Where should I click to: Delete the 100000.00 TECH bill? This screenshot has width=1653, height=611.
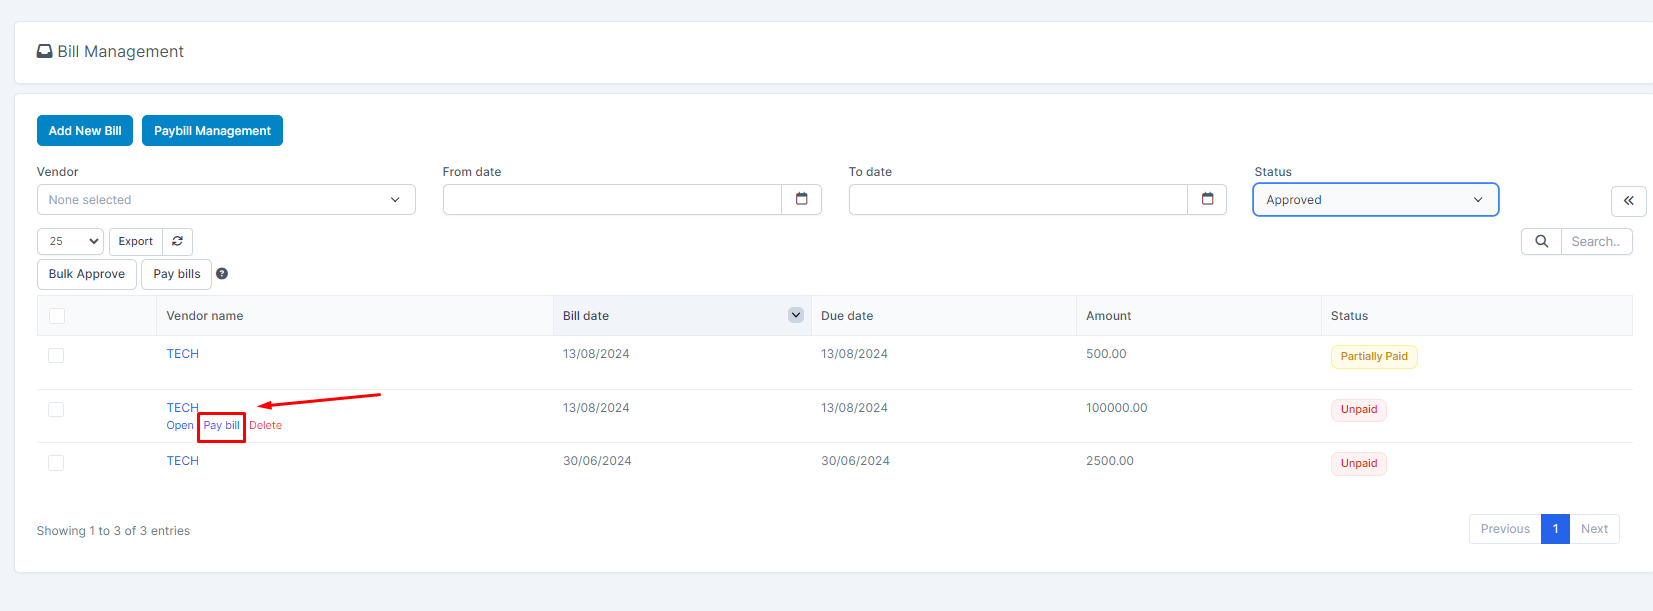point(265,426)
